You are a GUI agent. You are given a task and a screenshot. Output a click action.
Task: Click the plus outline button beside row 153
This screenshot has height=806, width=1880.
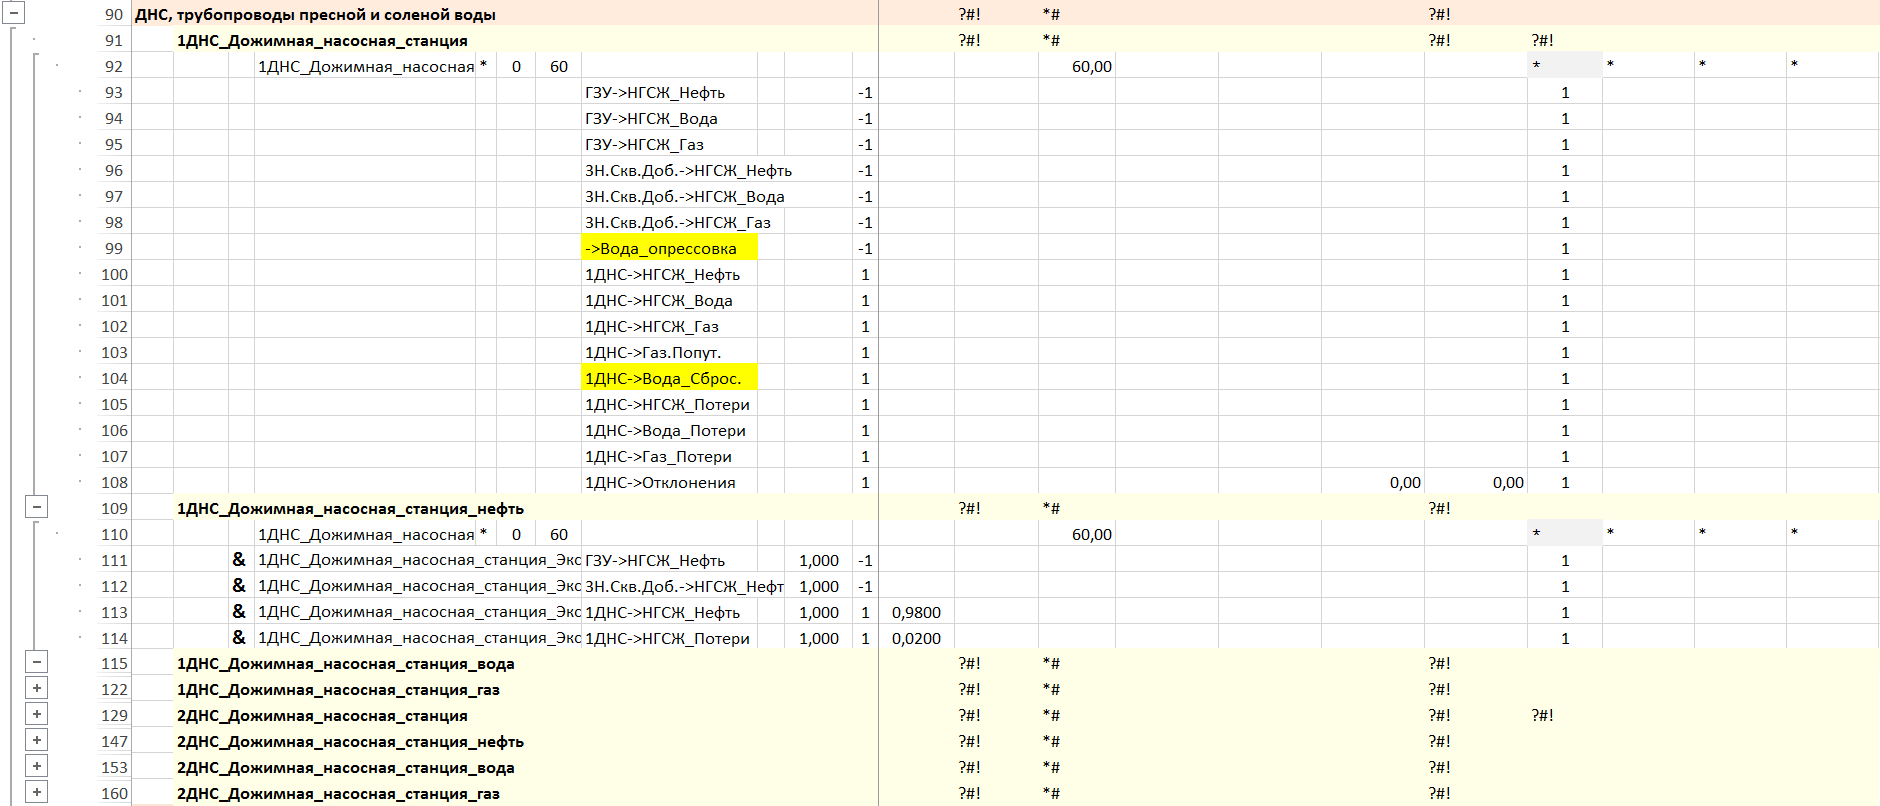(36, 766)
